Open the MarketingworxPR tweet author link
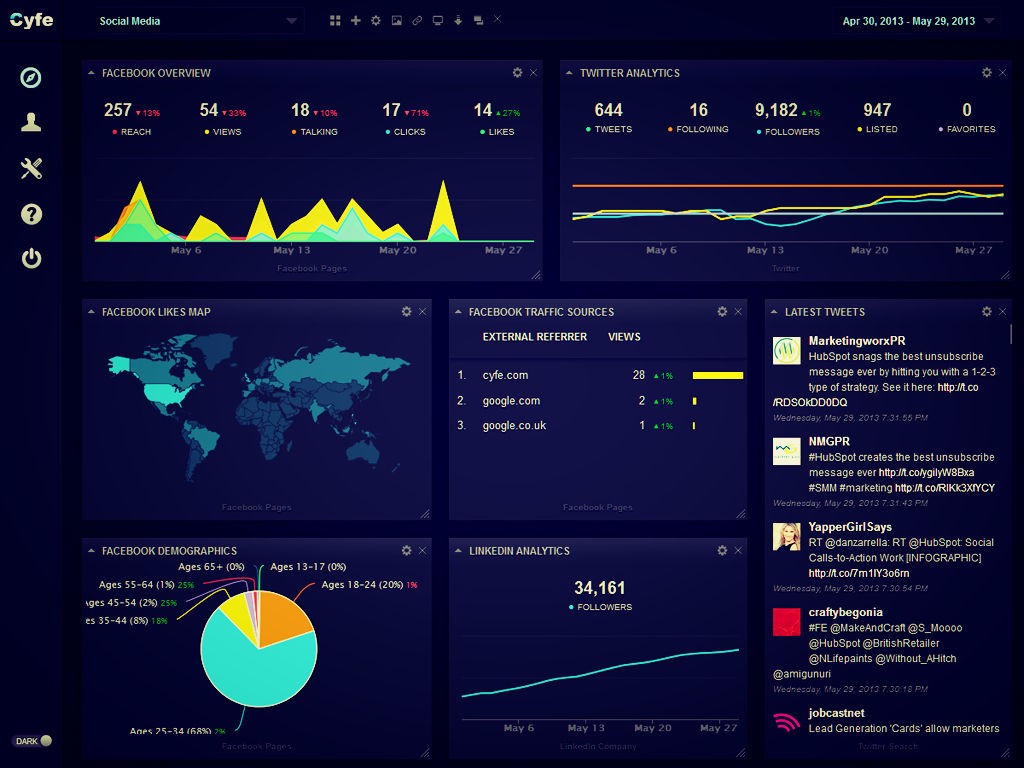Image resolution: width=1024 pixels, height=768 pixels. (x=857, y=340)
